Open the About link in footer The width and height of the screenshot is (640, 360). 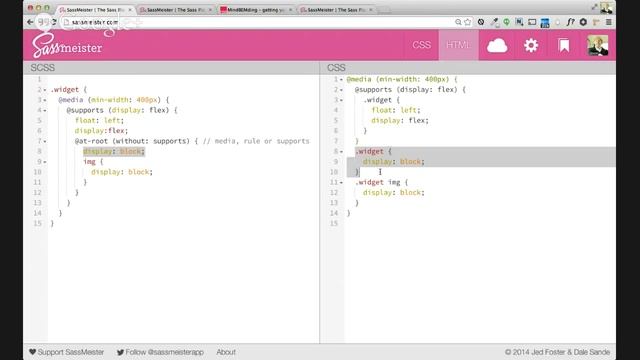[226, 352]
